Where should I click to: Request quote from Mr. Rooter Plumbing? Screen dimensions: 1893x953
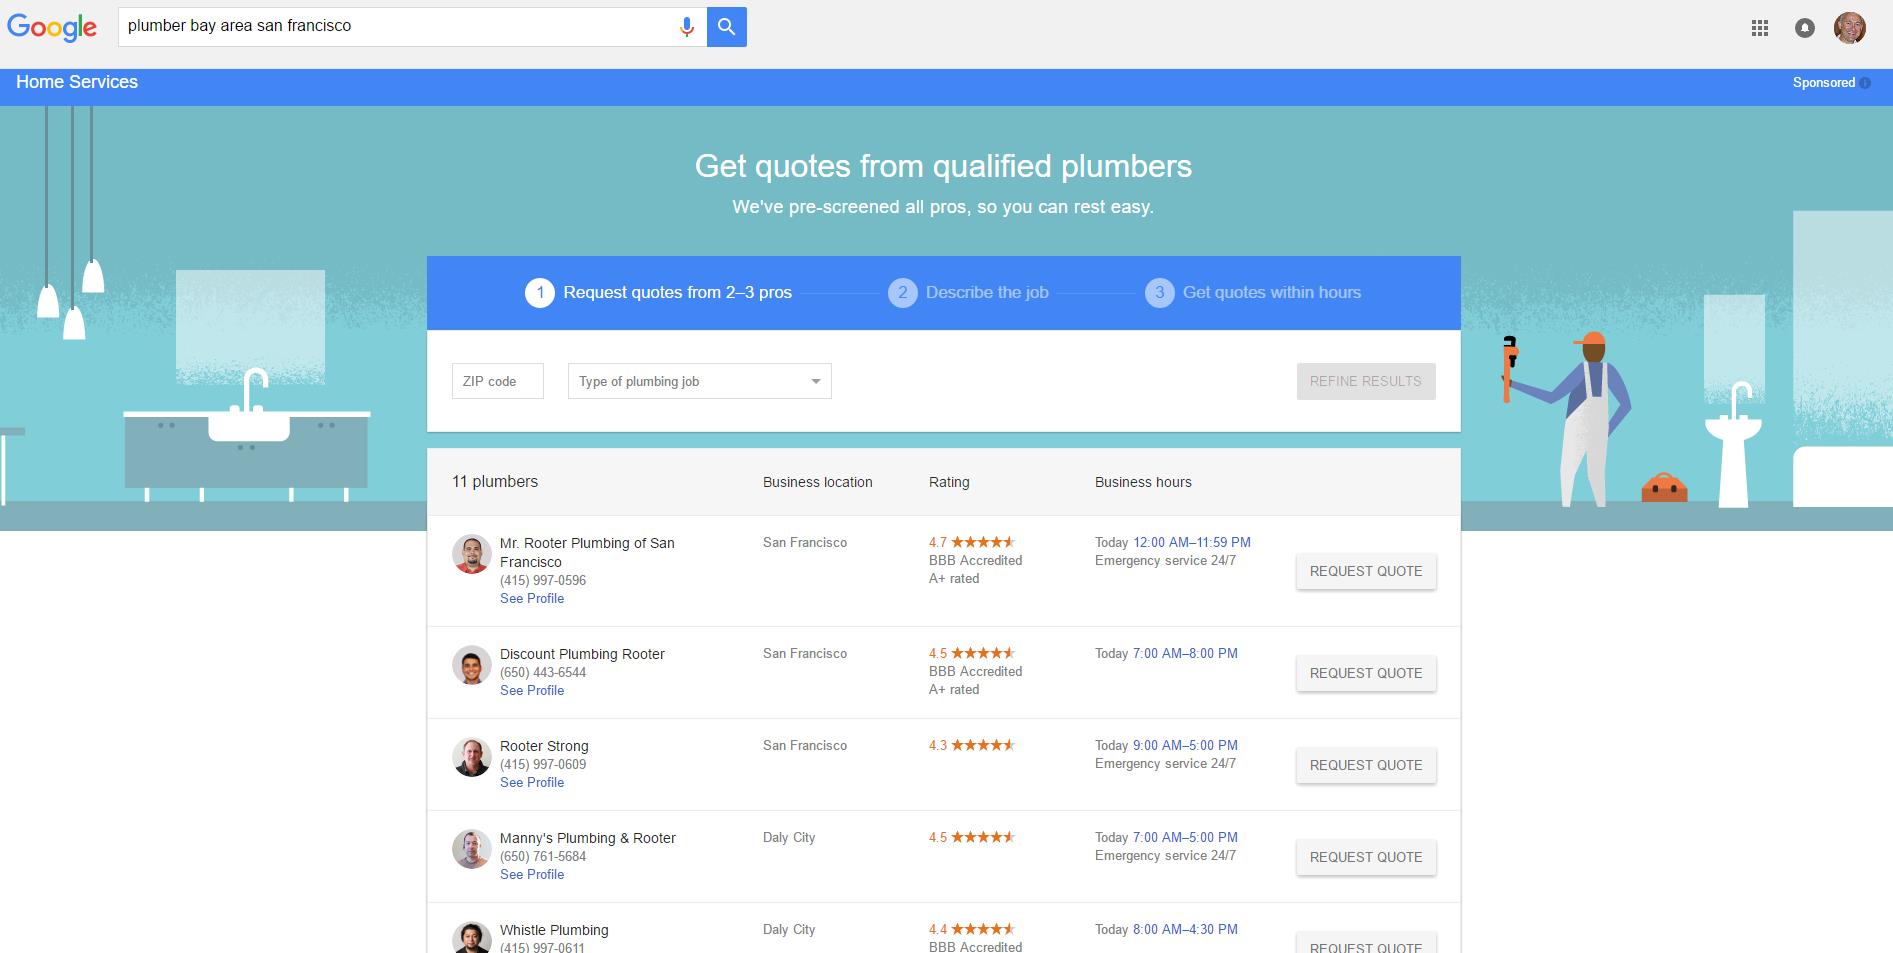[1366, 571]
